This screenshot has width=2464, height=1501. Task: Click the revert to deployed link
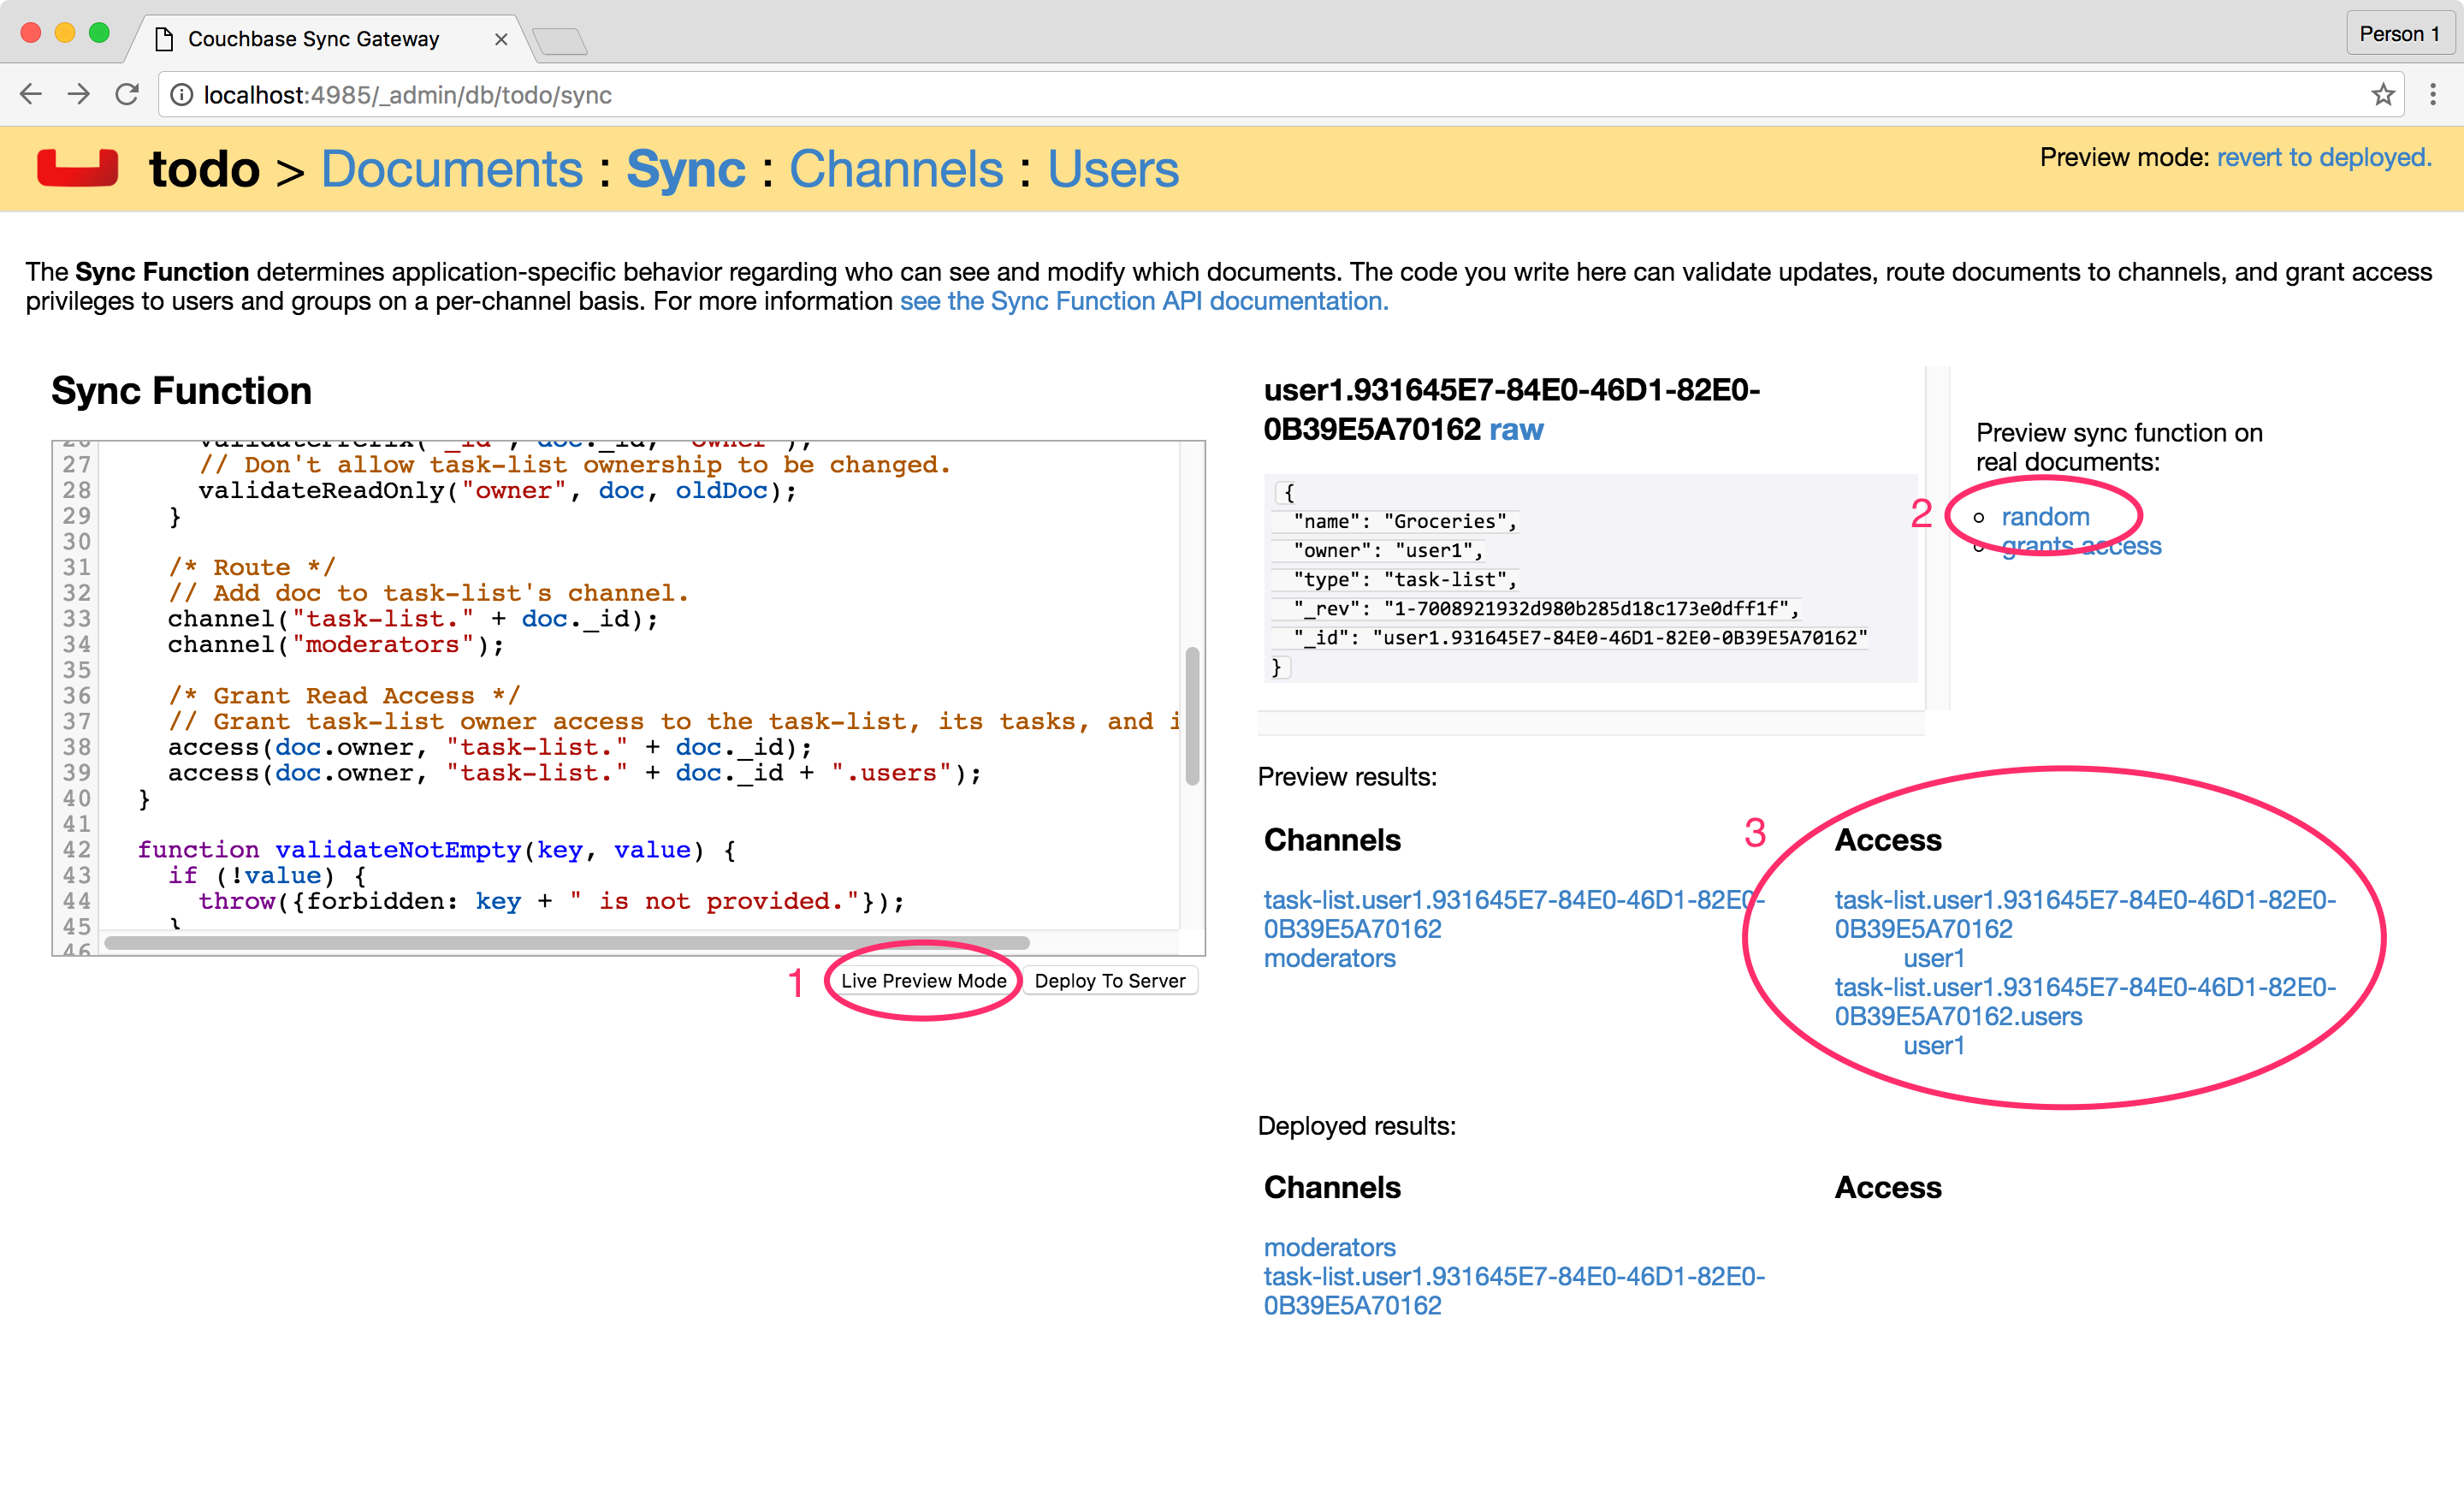click(2323, 157)
